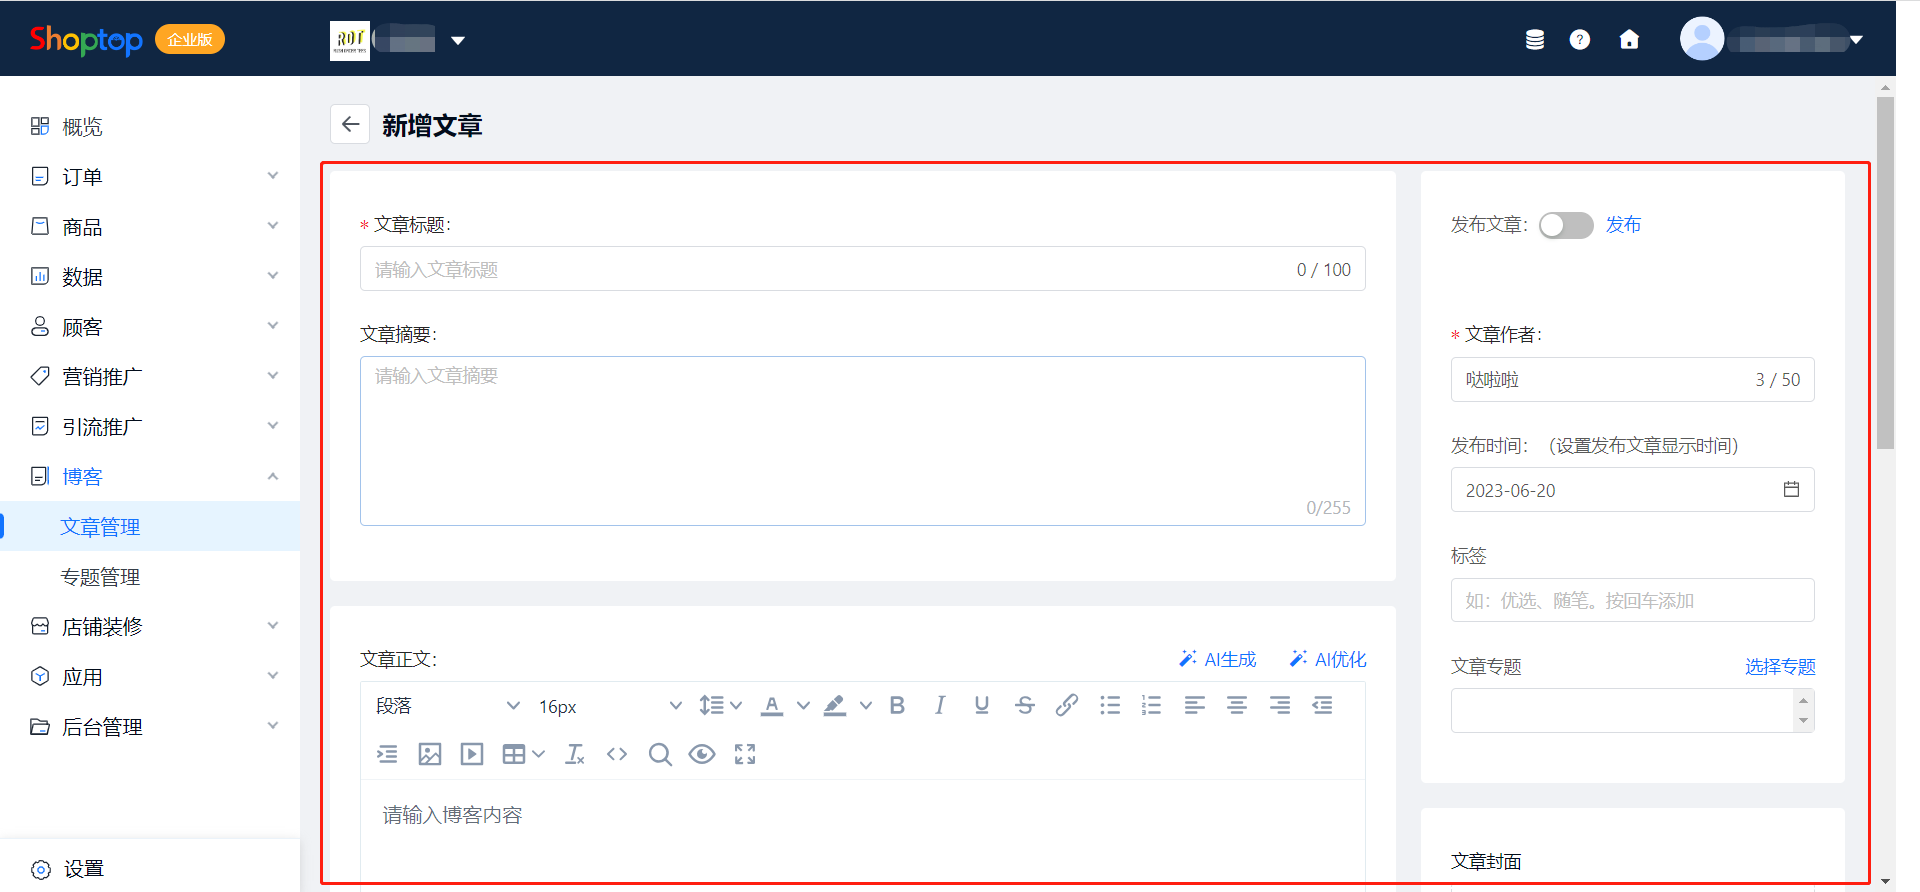
Task: Open source code view
Action: tap(617, 754)
